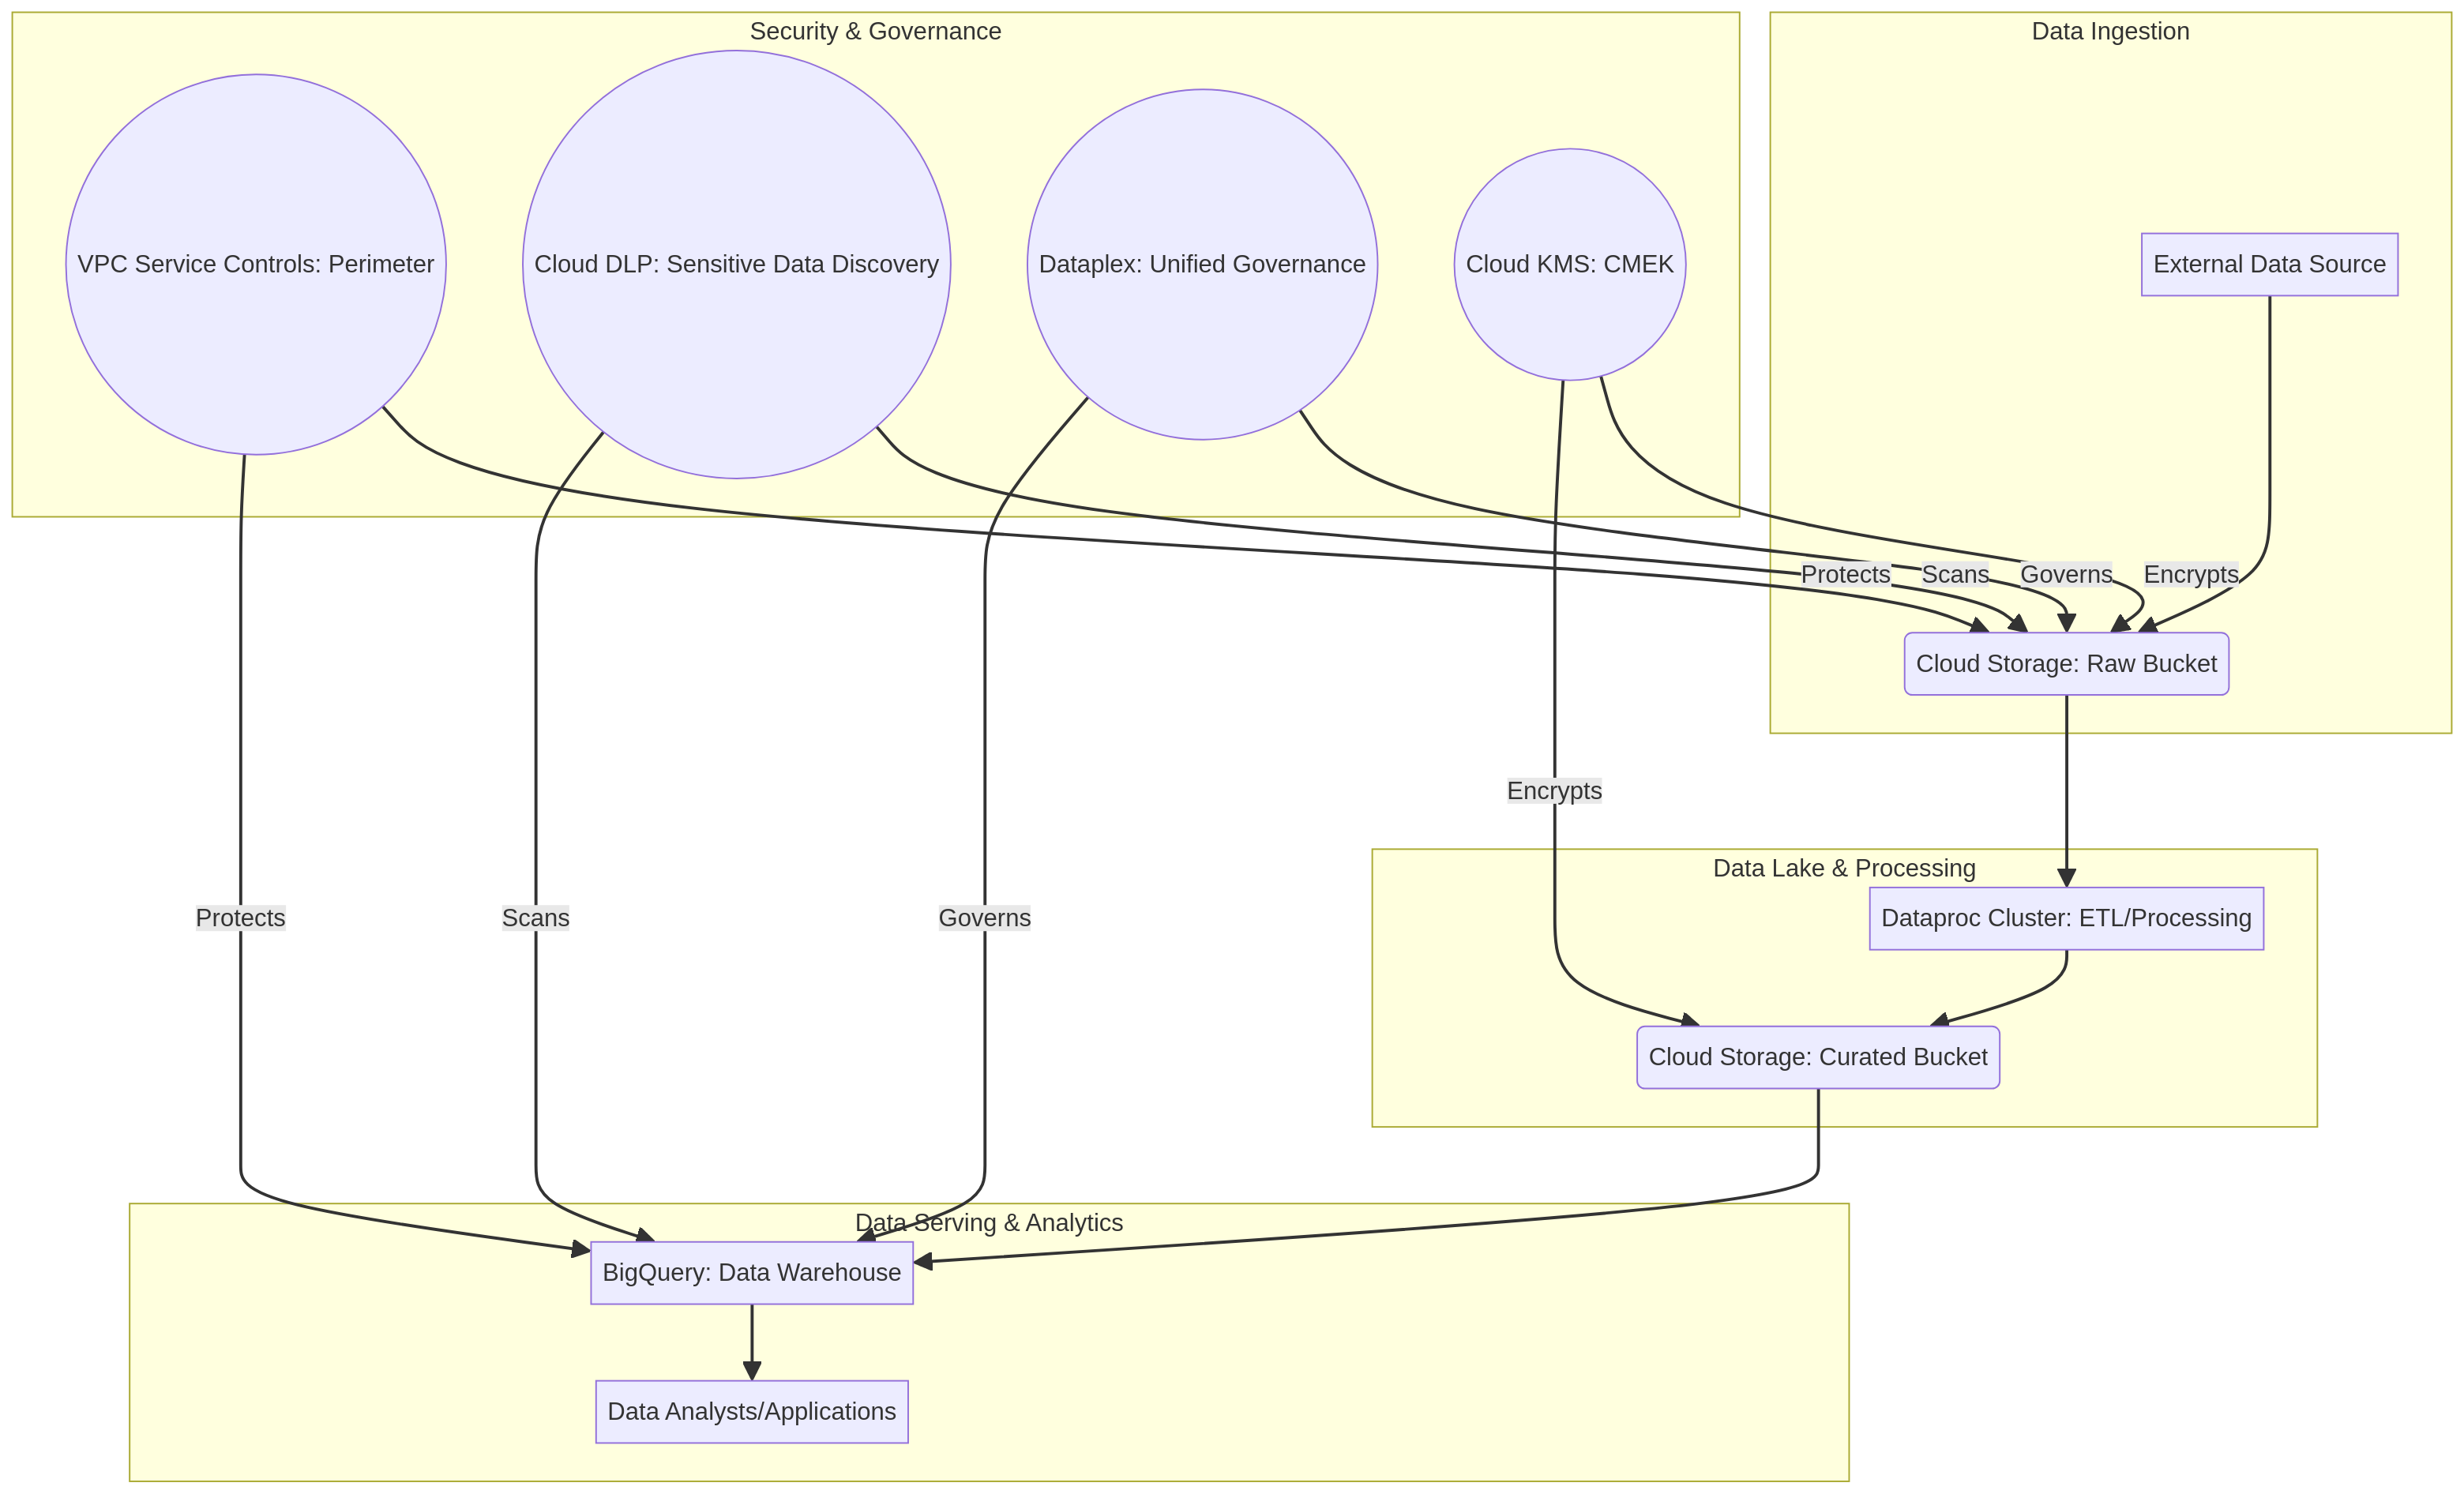Viewport: 2464px width, 1494px height.
Task: Click the Data Ingestion group title
Action: point(2110,31)
